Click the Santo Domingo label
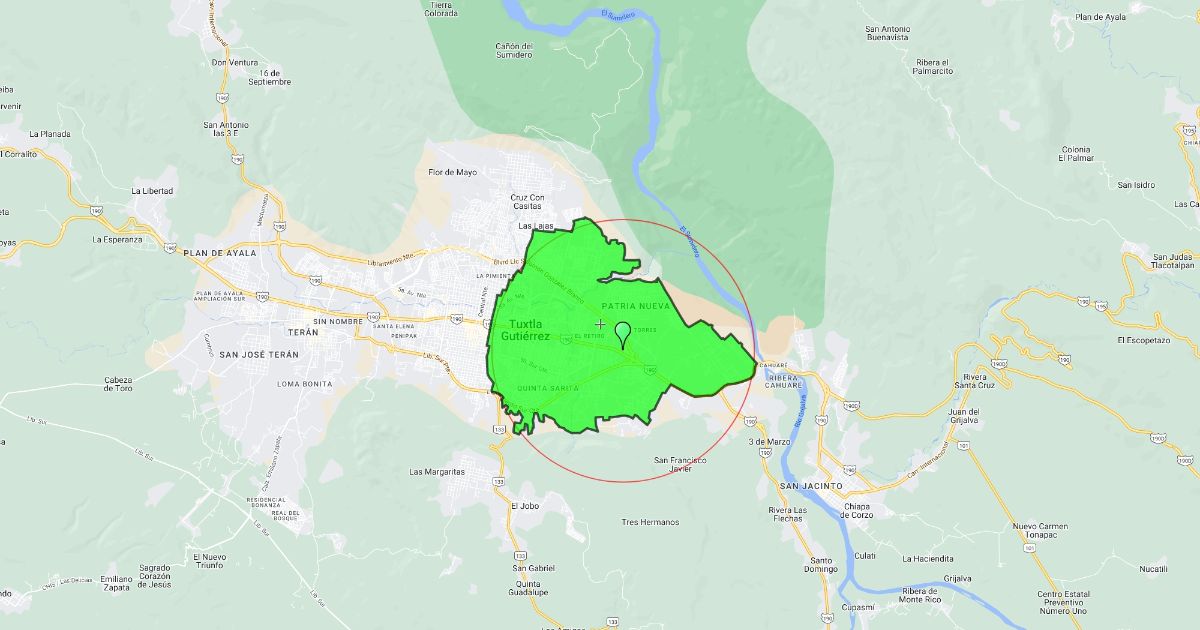The width and height of the screenshot is (1200, 630). 822,565
